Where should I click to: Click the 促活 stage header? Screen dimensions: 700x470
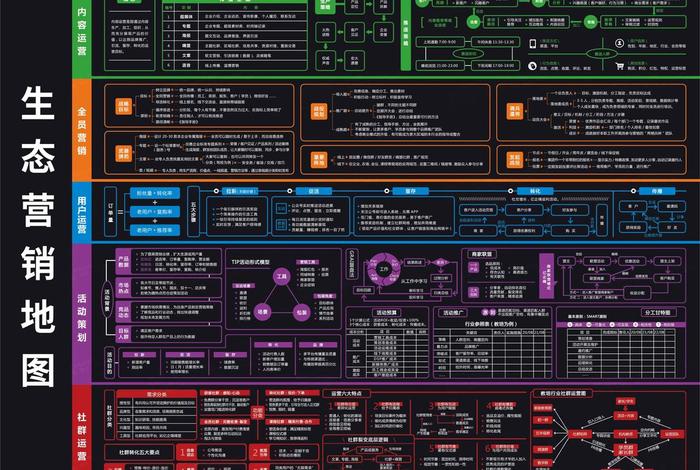click(313, 189)
